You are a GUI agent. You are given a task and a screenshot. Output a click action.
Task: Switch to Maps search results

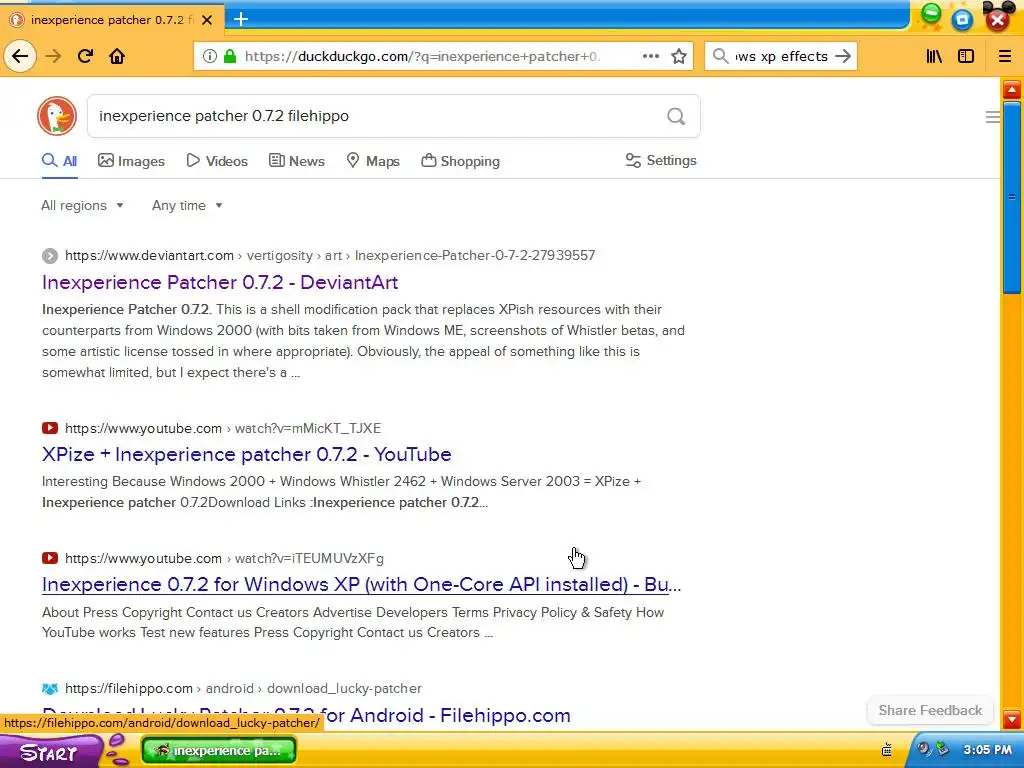(373, 161)
